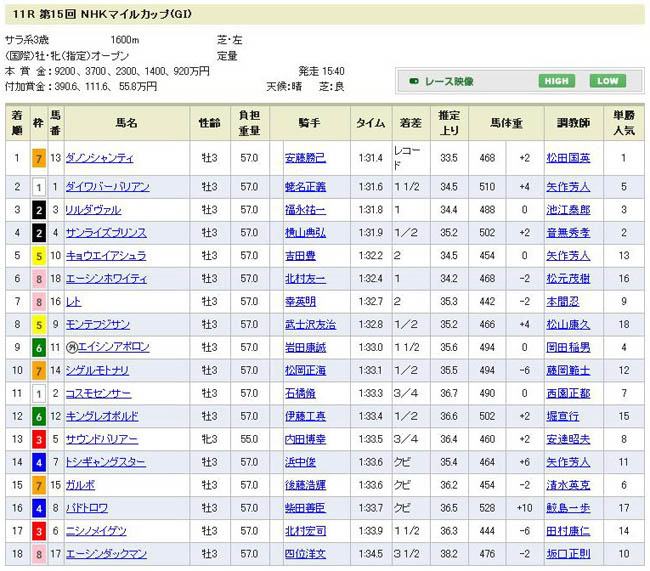
Task: Open horse page for ダイワバーバリアン
Action: point(107,186)
